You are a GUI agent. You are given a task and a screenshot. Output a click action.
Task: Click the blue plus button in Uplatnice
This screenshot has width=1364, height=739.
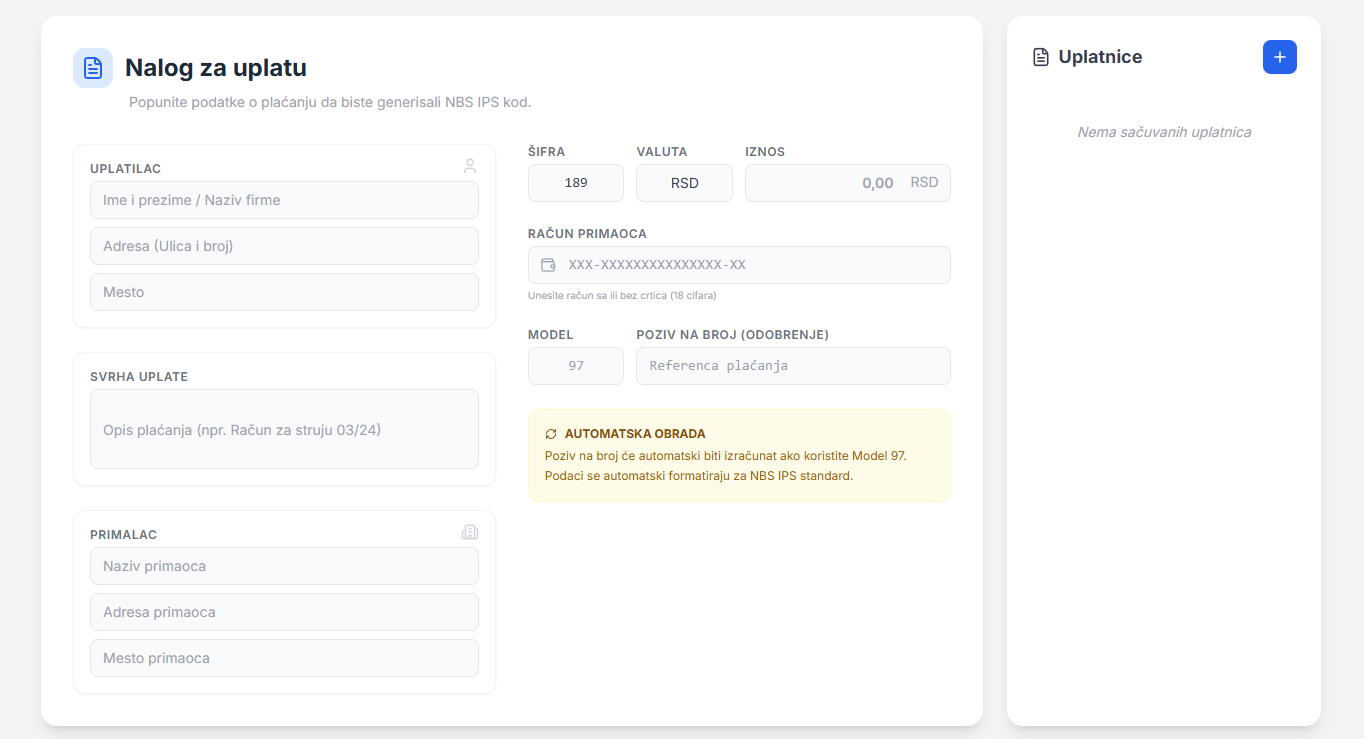click(1279, 57)
